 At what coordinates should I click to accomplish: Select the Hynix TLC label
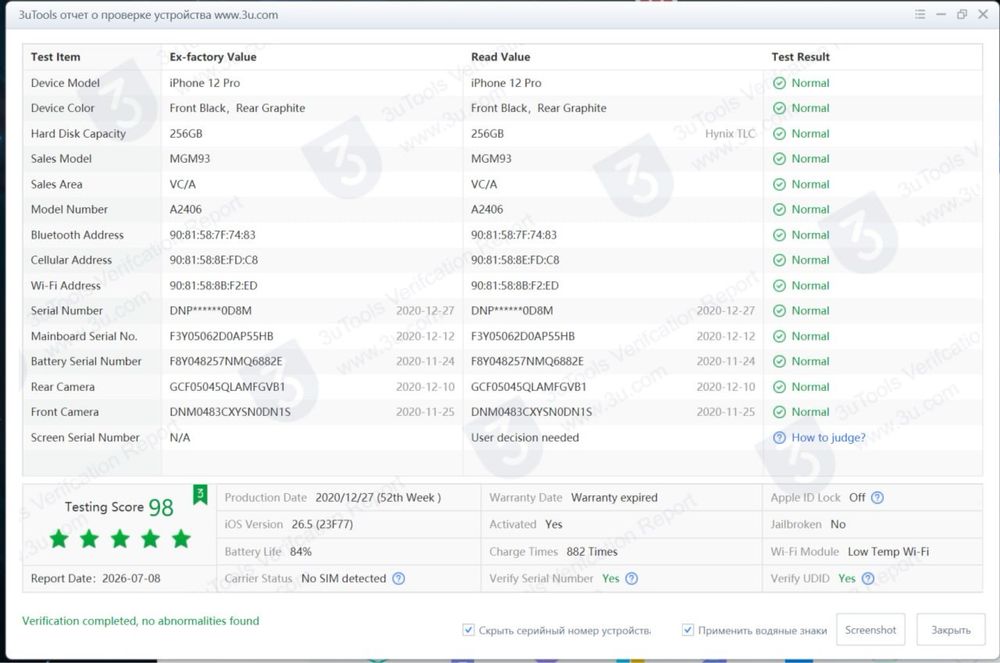click(x=730, y=133)
